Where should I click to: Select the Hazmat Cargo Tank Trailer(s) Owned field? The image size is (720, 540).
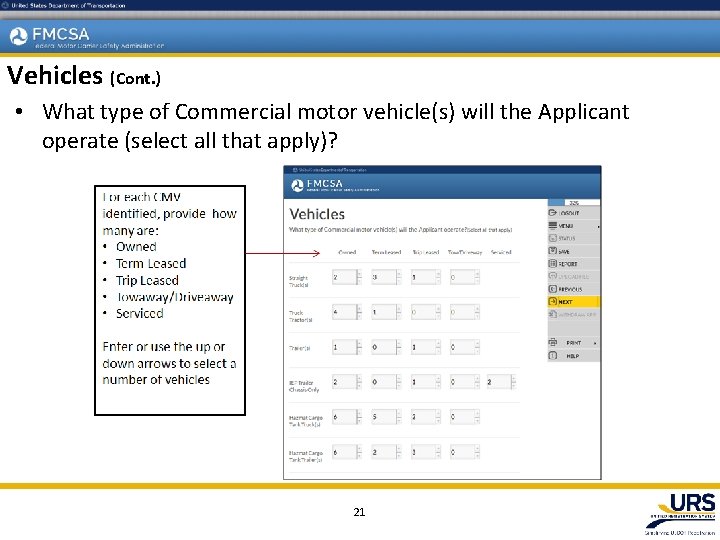[347, 452]
